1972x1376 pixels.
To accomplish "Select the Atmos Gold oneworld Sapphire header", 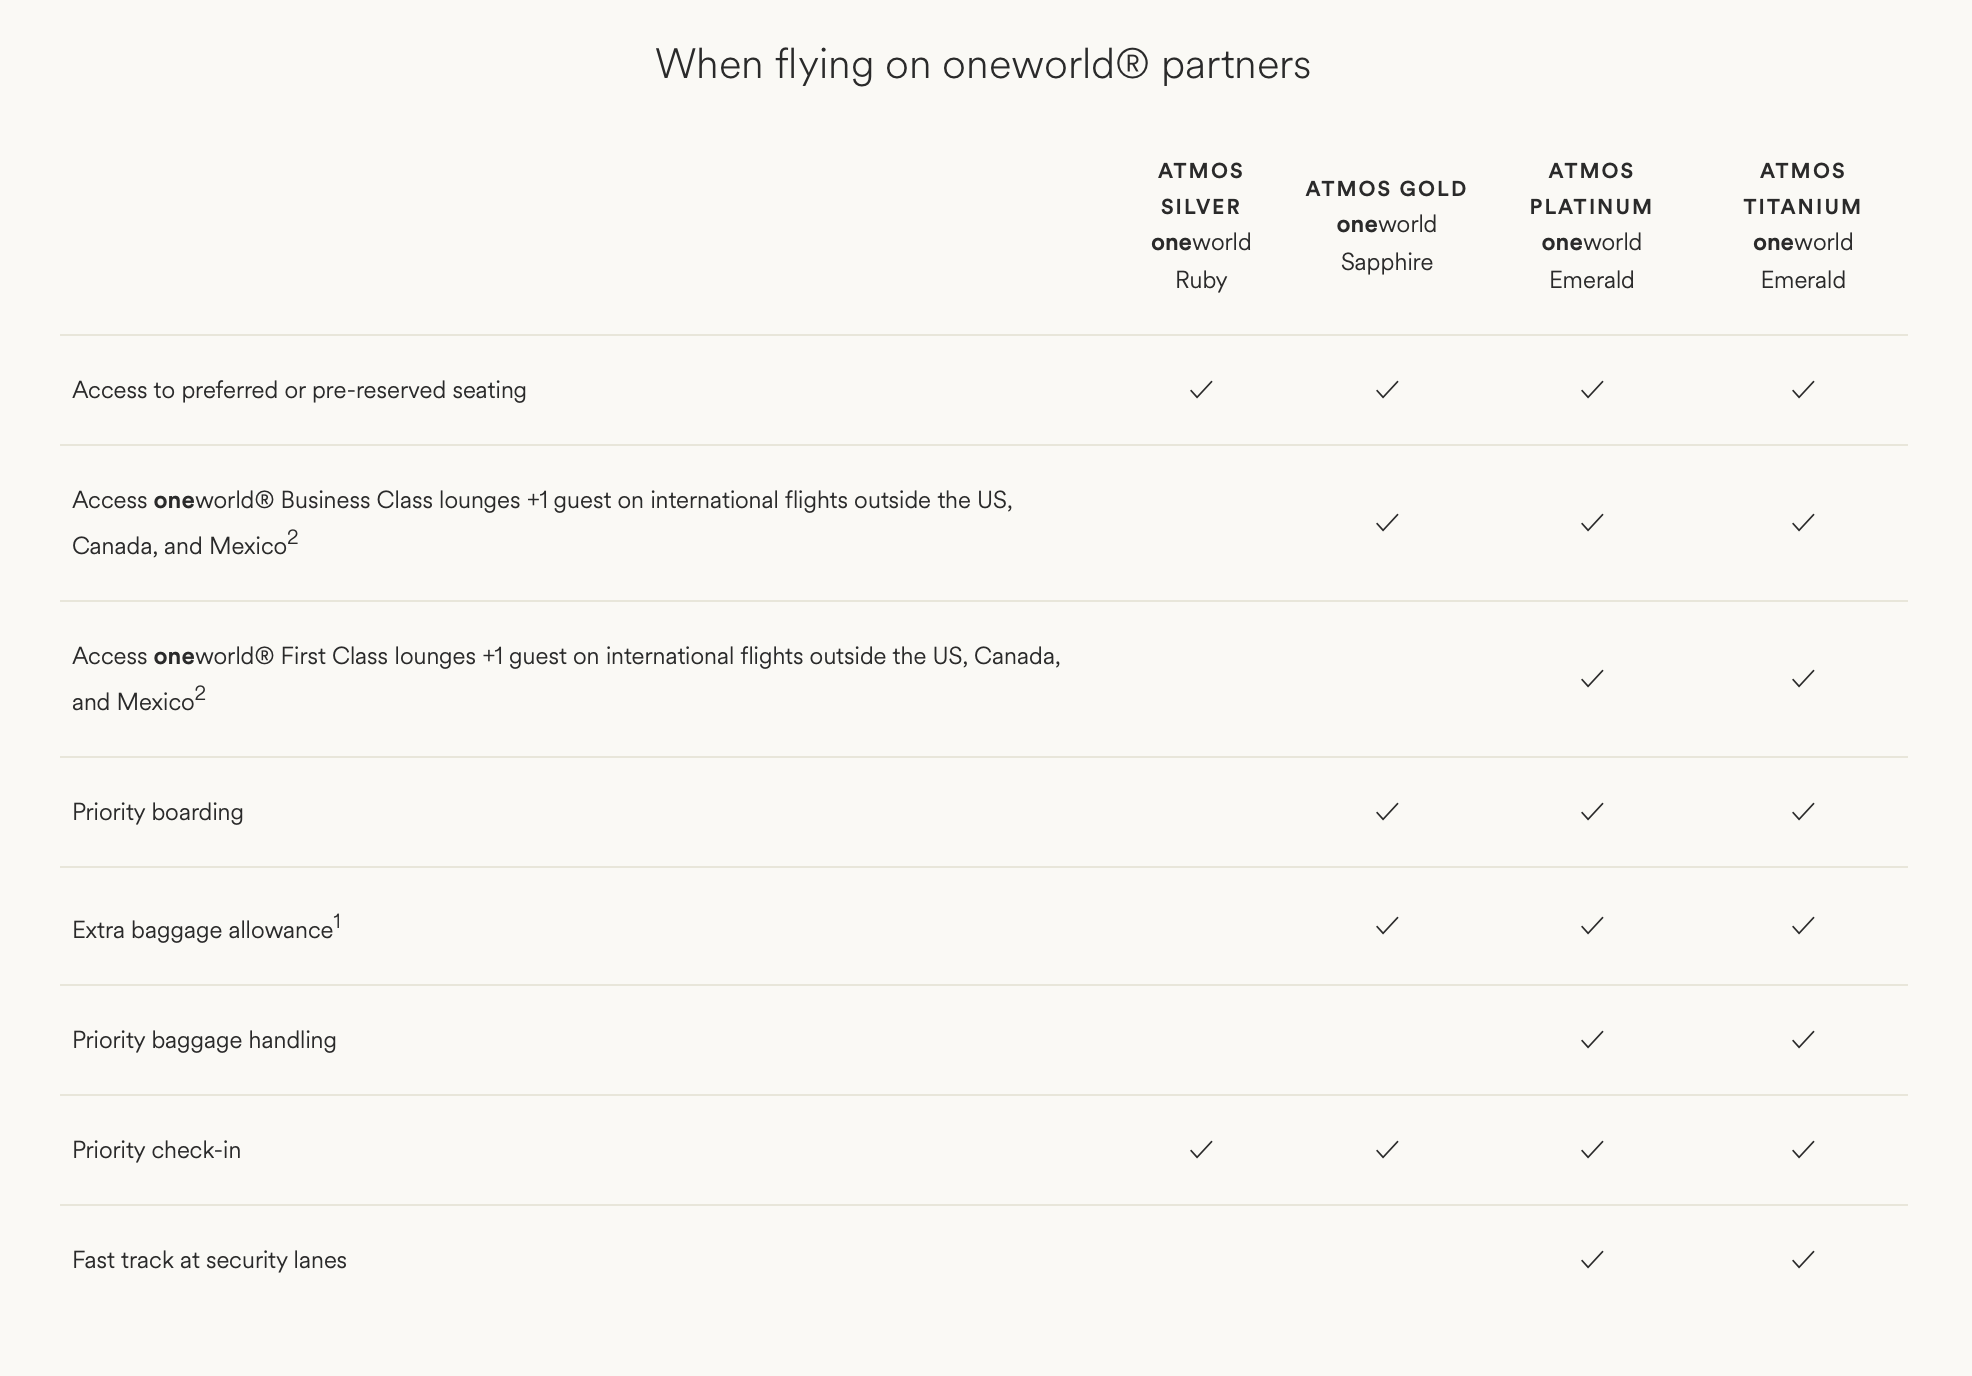I will pos(1386,225).
